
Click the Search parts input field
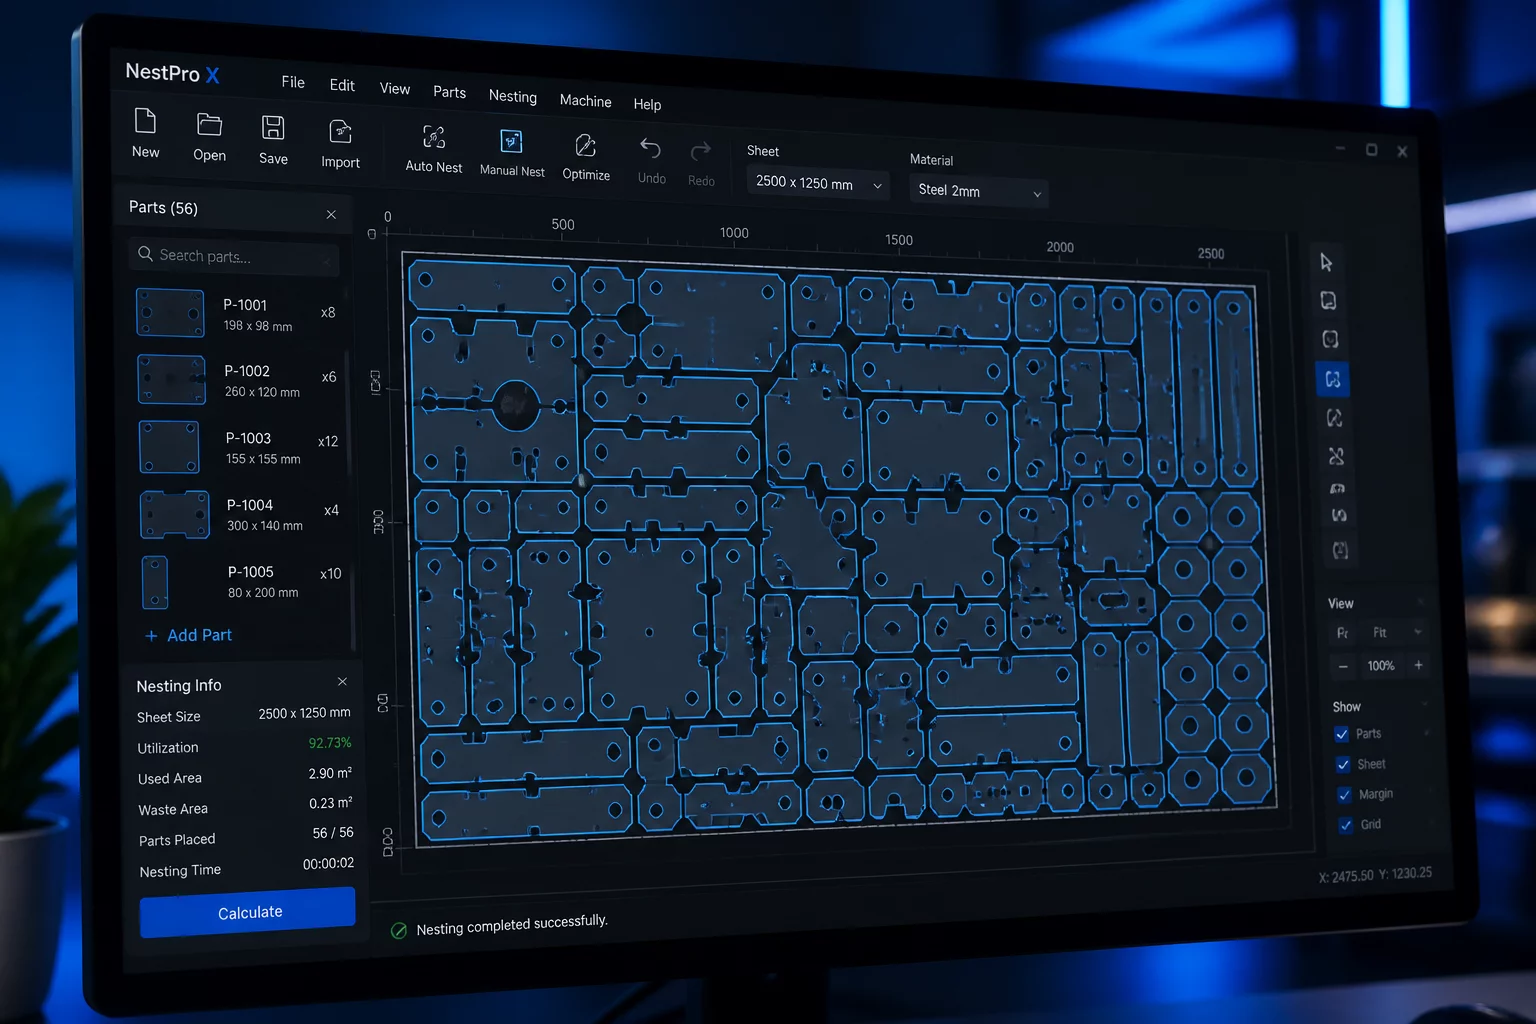(x=234, y=257)
